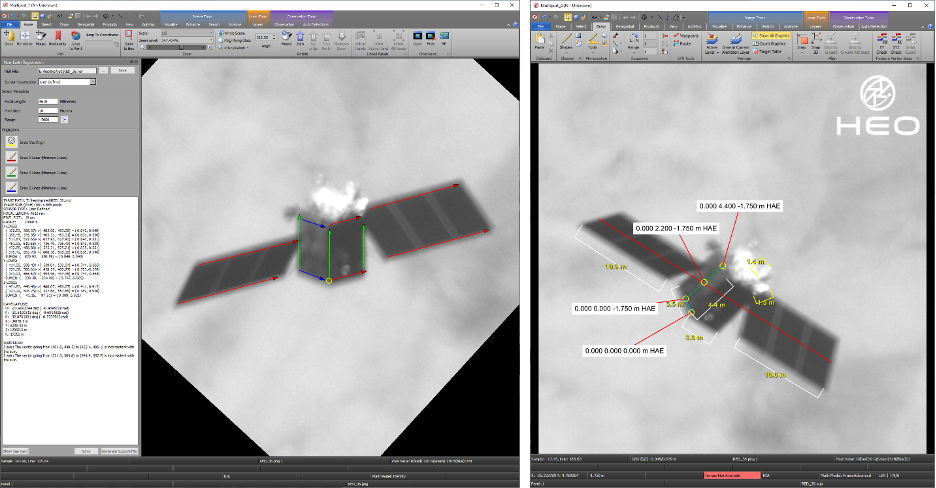This screenshot has width=936, height=488.
Task: Select the Mouse tool in Home ribbon
Action: [41, 39]
